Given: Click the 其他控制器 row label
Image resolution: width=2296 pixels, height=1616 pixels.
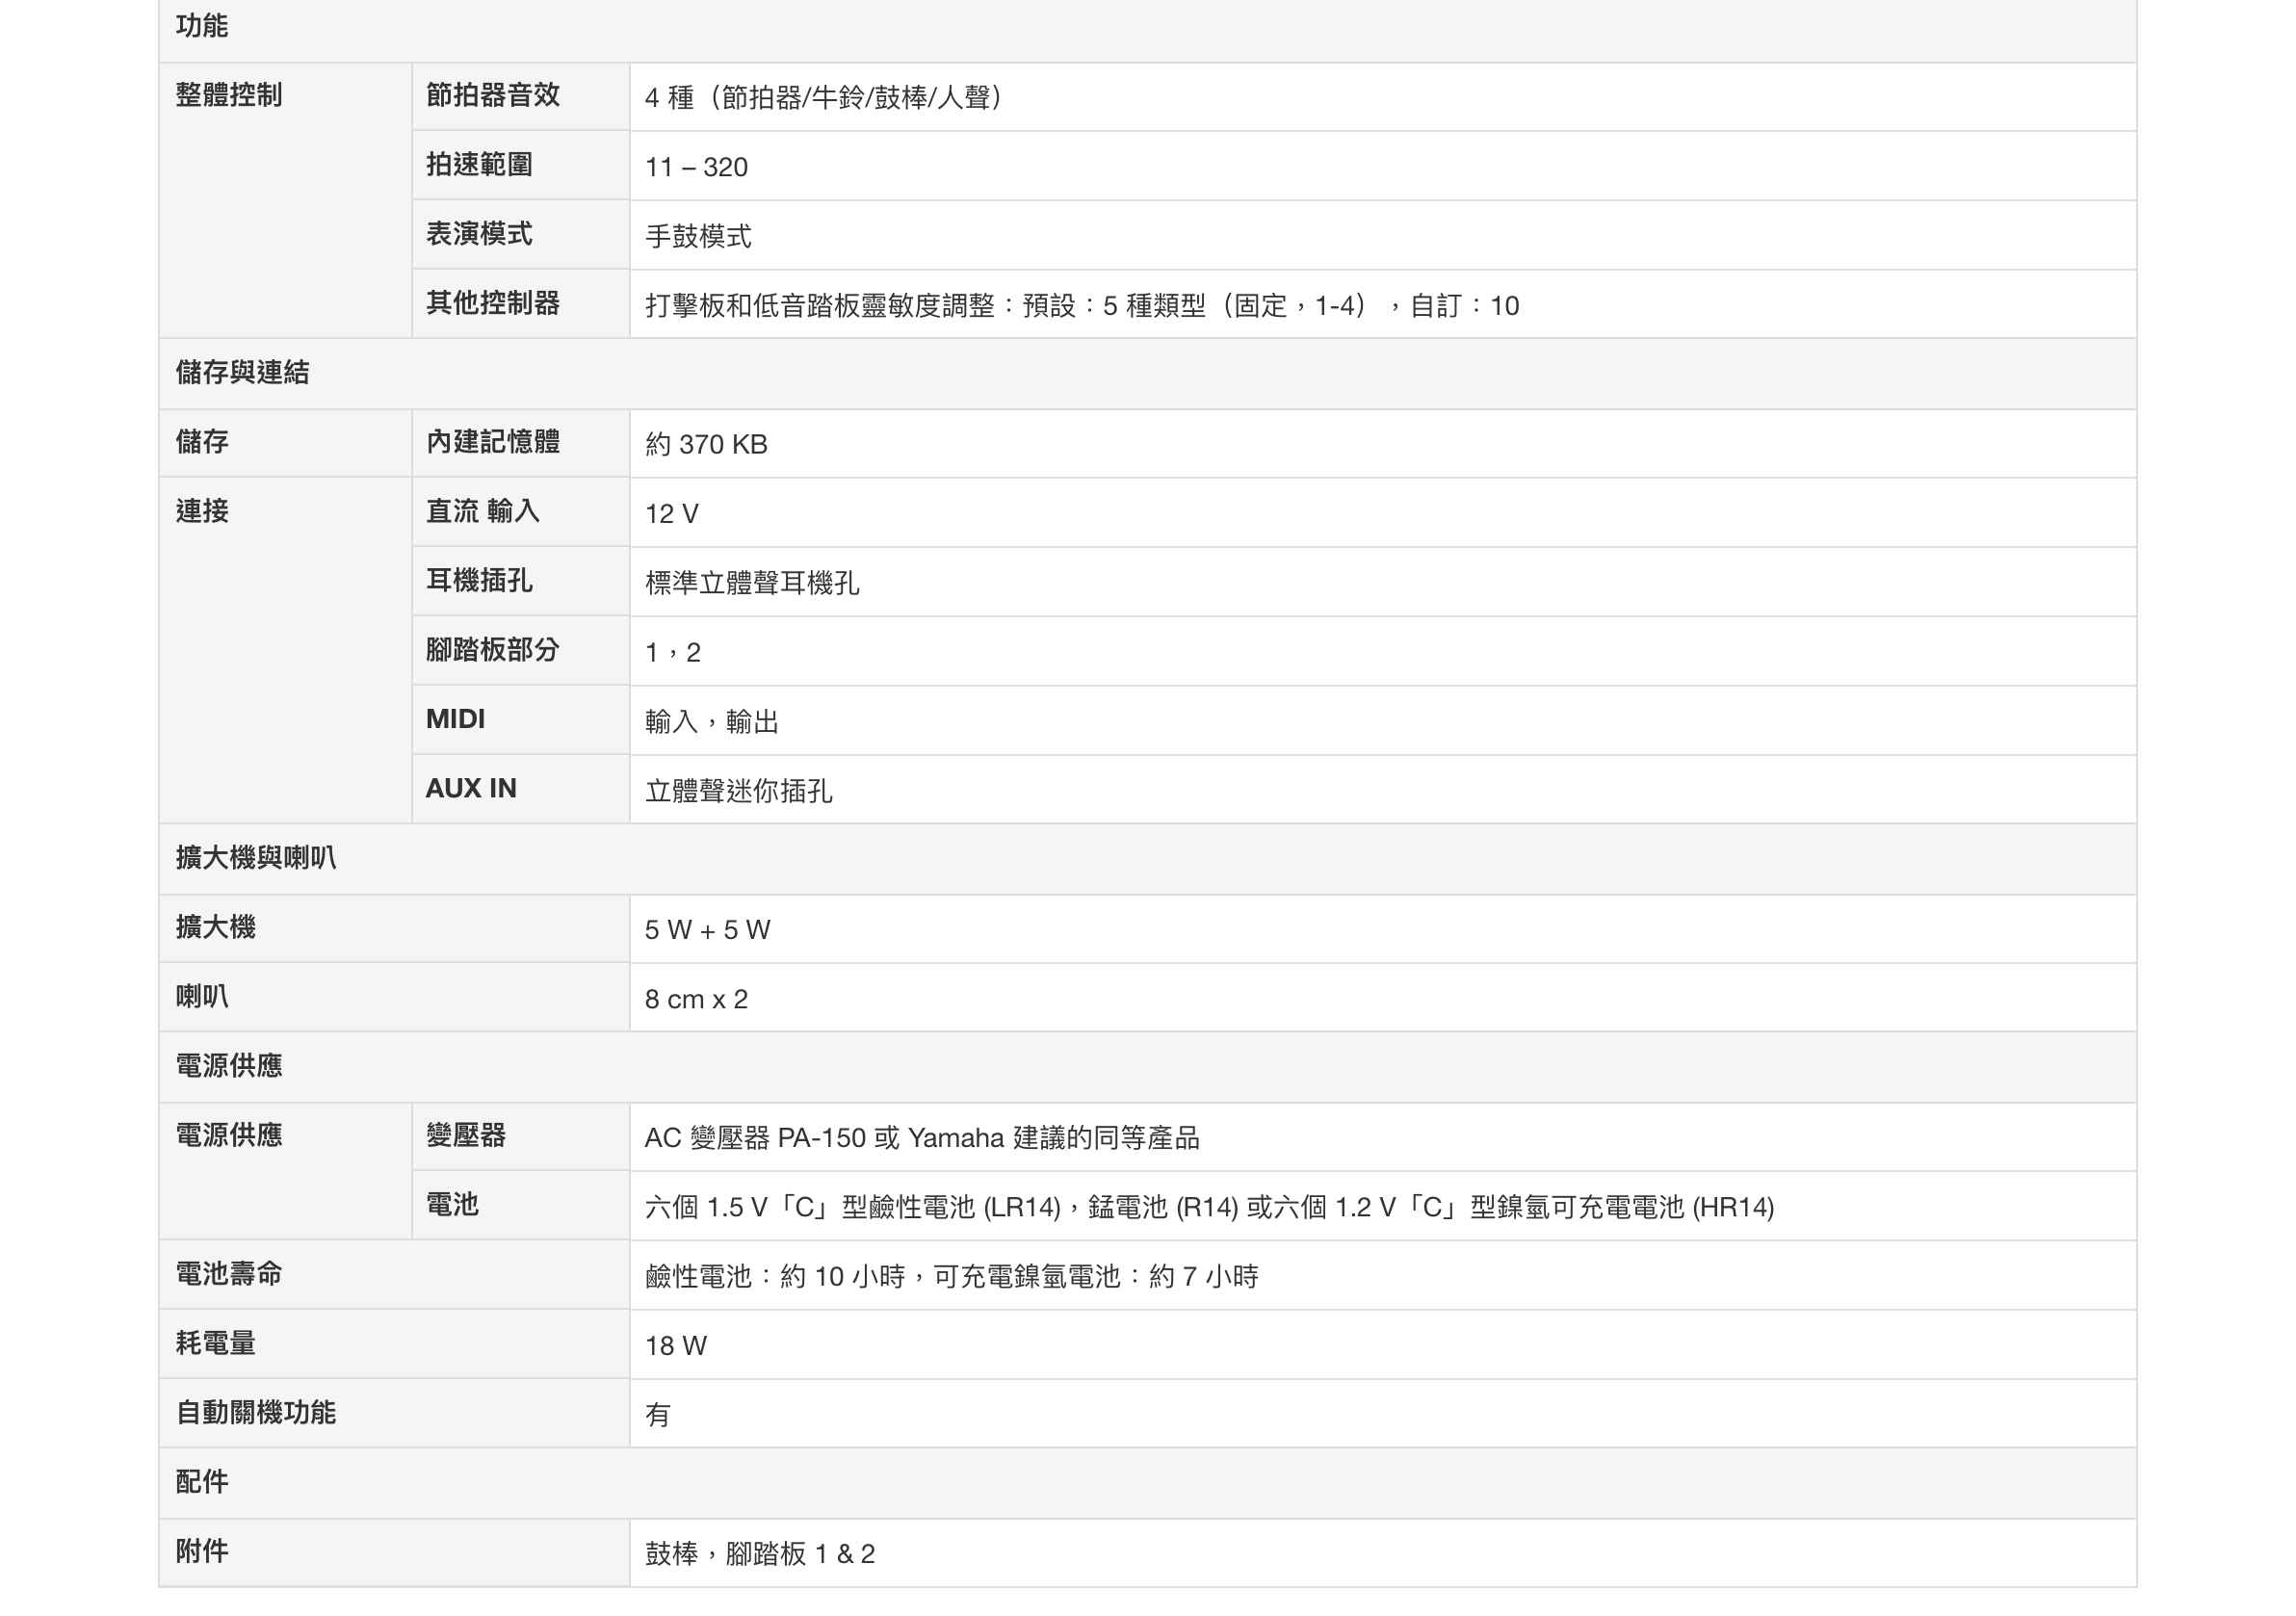Looking at the screenshot, I should tap(492, 303).
